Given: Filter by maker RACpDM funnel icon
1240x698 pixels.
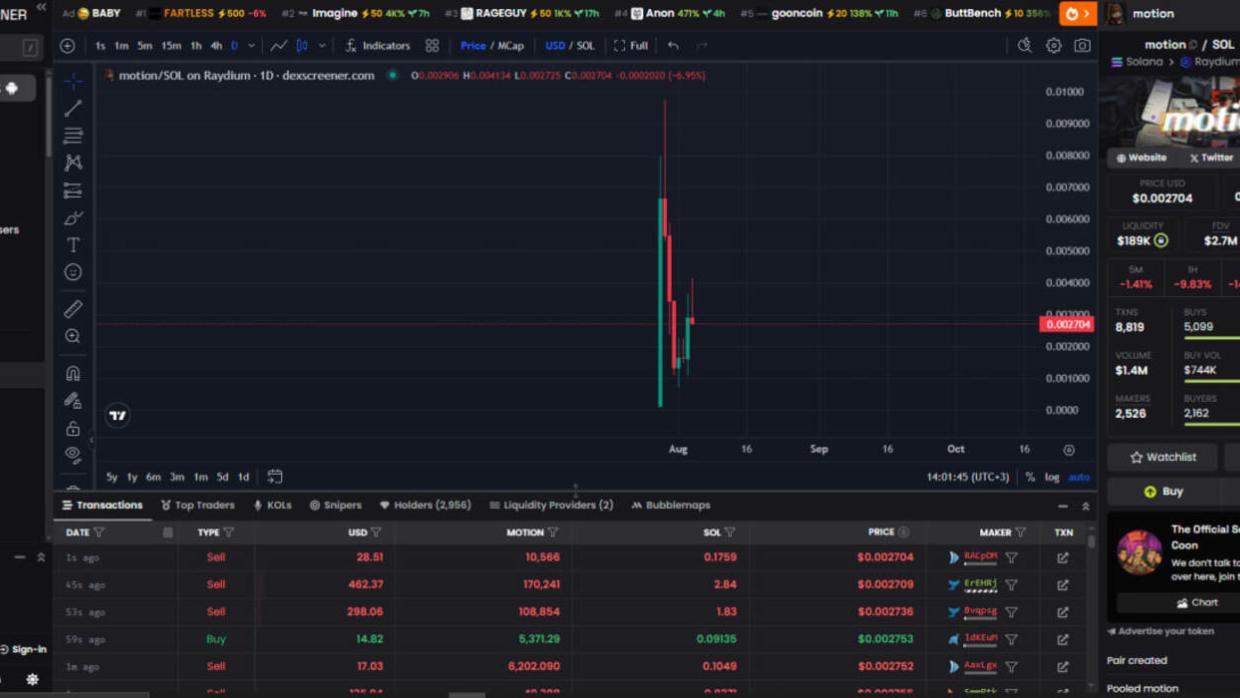Looking at the screenshot, I should 1012,557.
